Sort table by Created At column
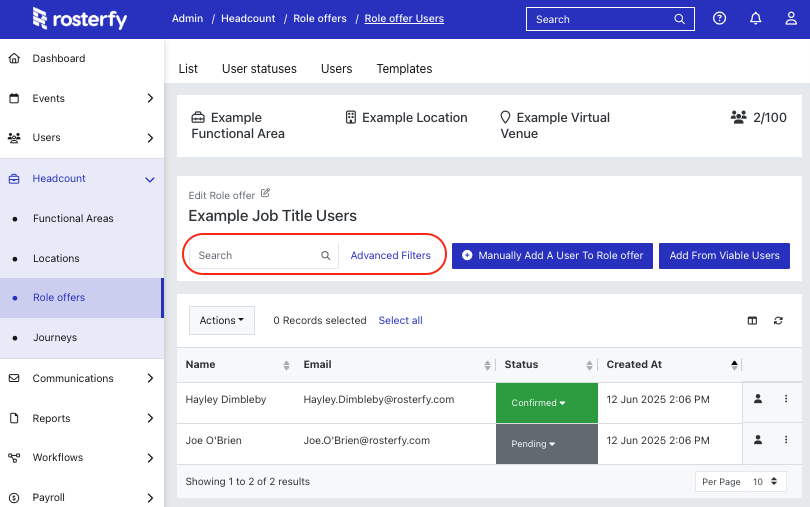 click(x=734, y=365)
